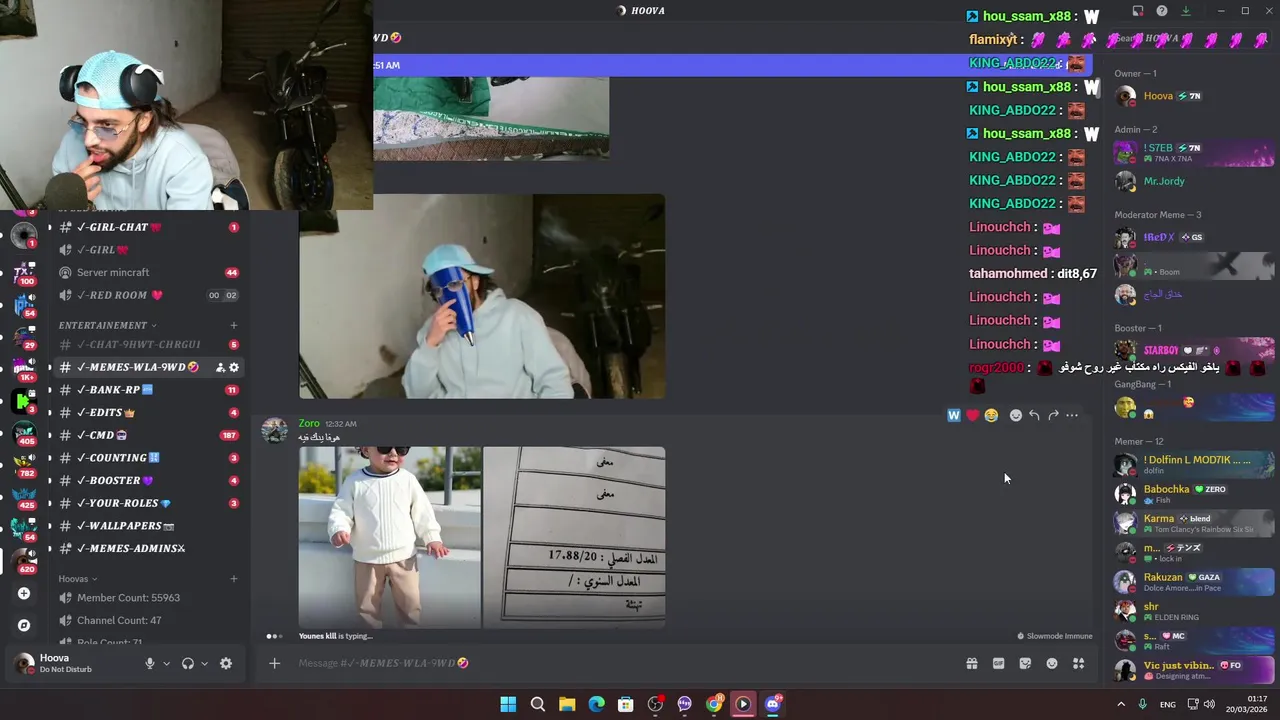Image resolution: width=1280 pixels, height=720 pixels.
Task: Open File Explorer from taskbar
Action: point(567,704)
